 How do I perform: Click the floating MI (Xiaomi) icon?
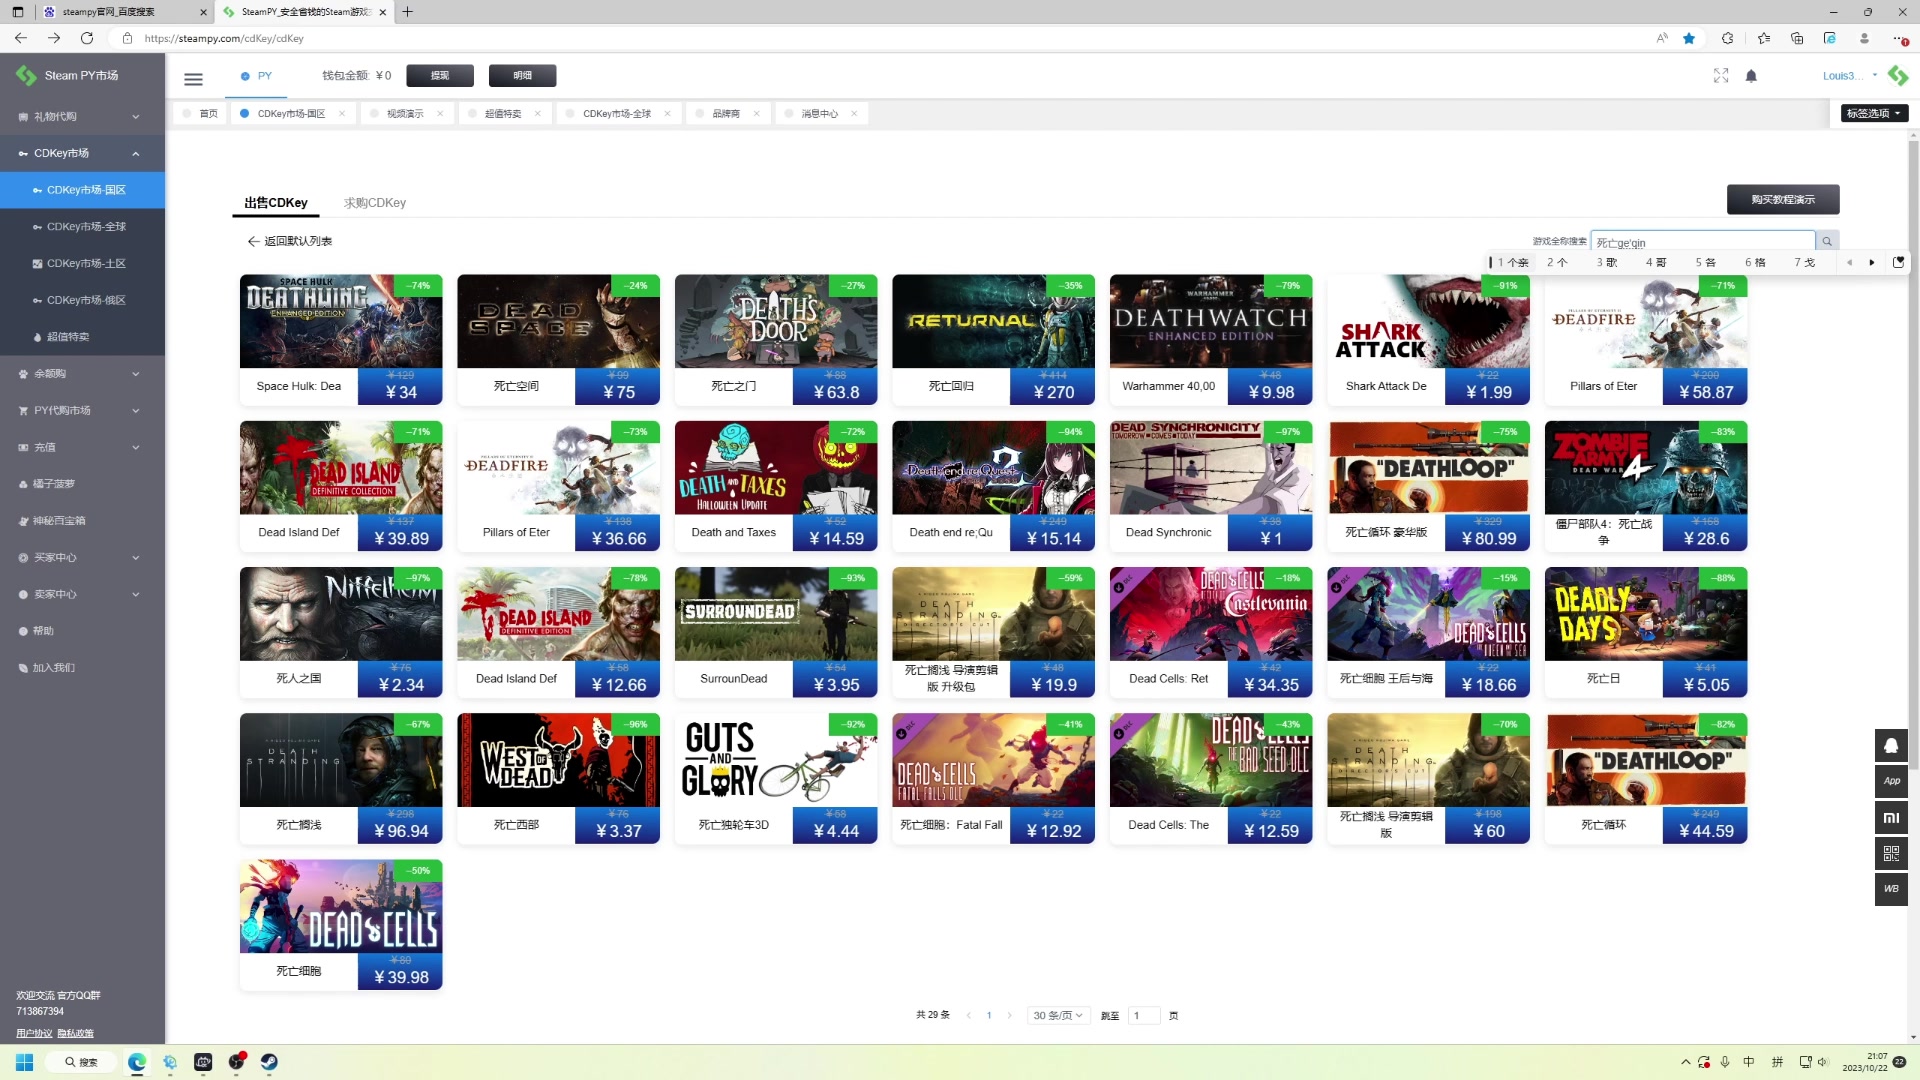pos(1891,818)
